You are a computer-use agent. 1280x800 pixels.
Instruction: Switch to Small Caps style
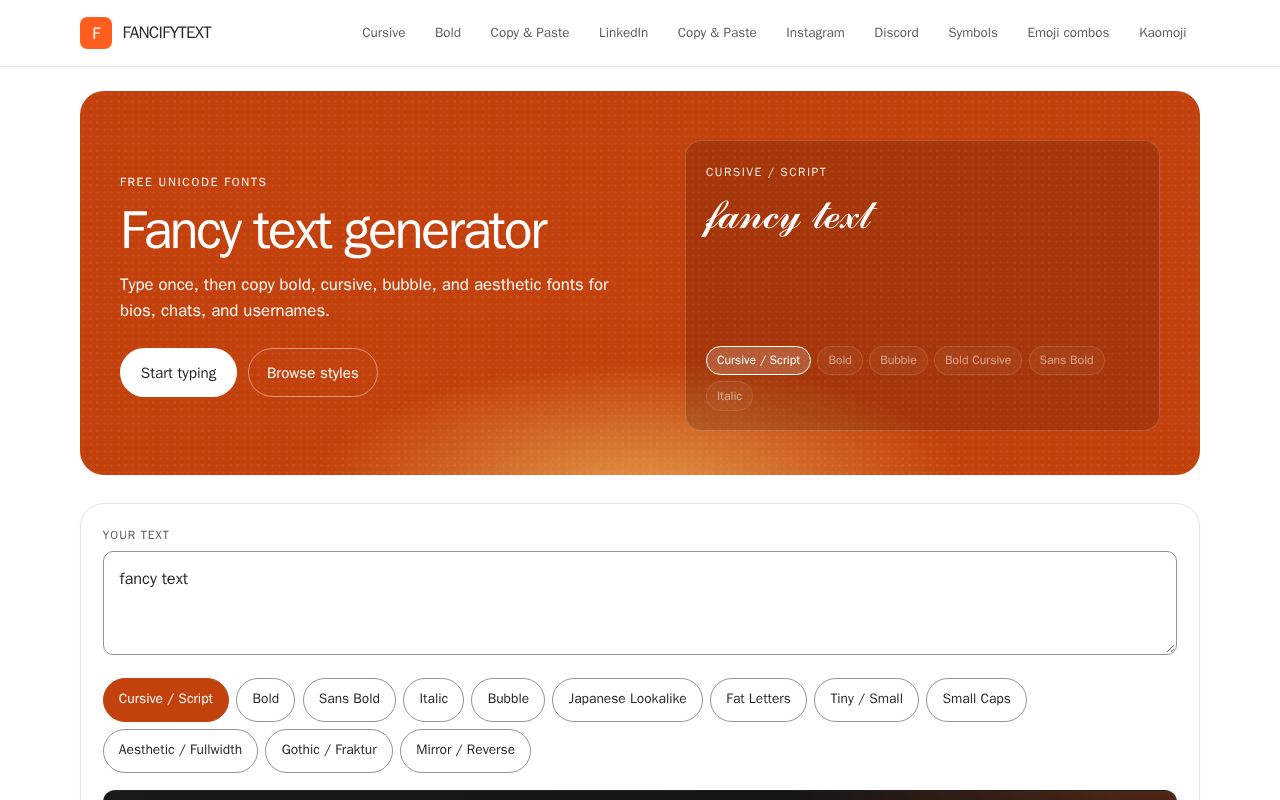tap(976, 700)
